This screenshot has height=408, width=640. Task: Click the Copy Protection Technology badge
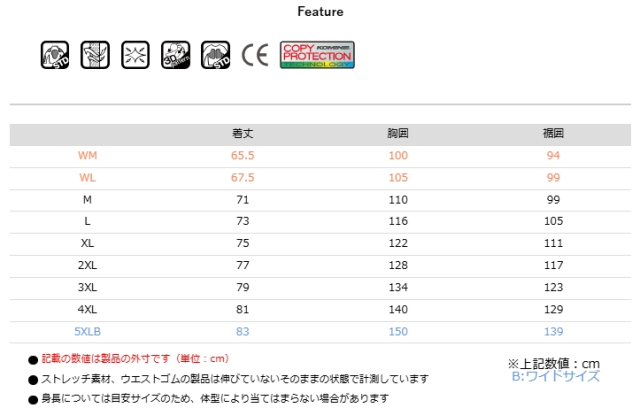click(x=317, y=55)
